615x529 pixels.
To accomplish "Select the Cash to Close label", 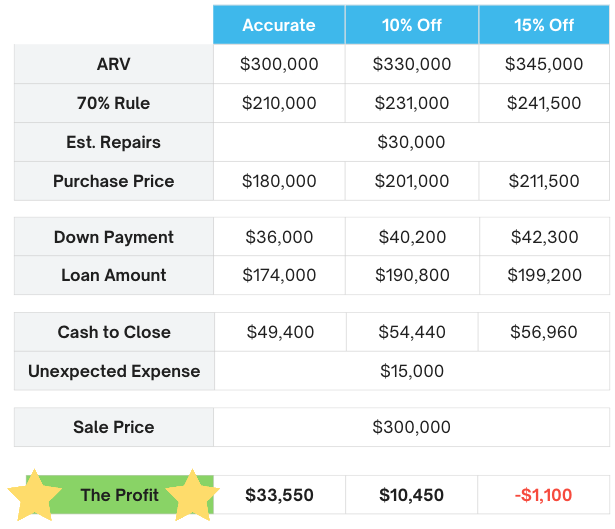I will (x=113, y=332).
